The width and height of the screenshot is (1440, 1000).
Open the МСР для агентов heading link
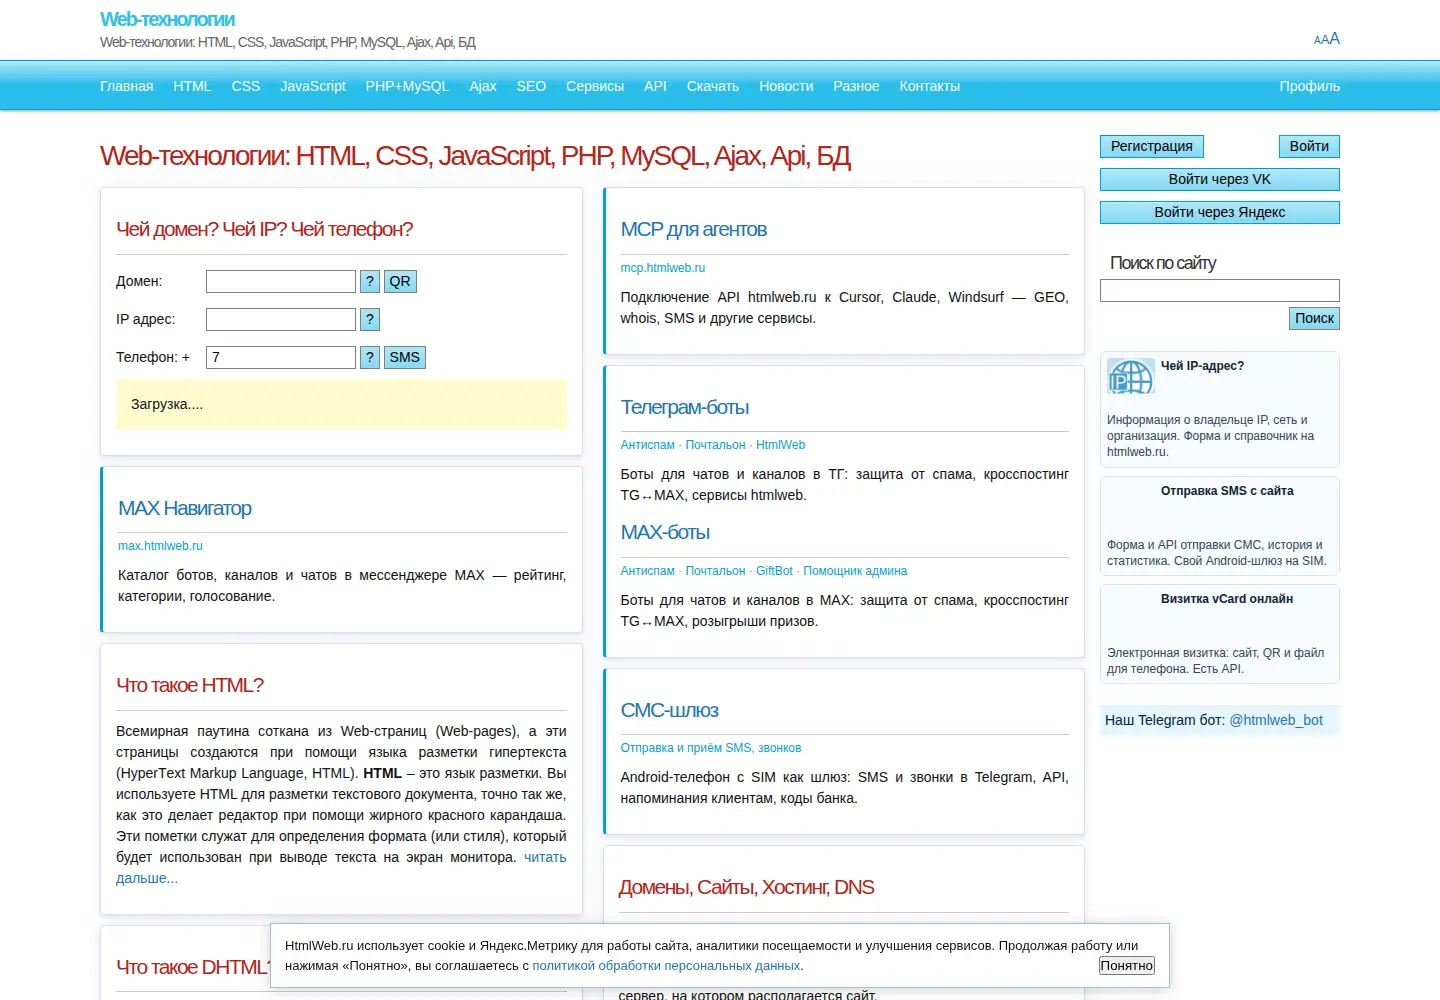point(694,229)
